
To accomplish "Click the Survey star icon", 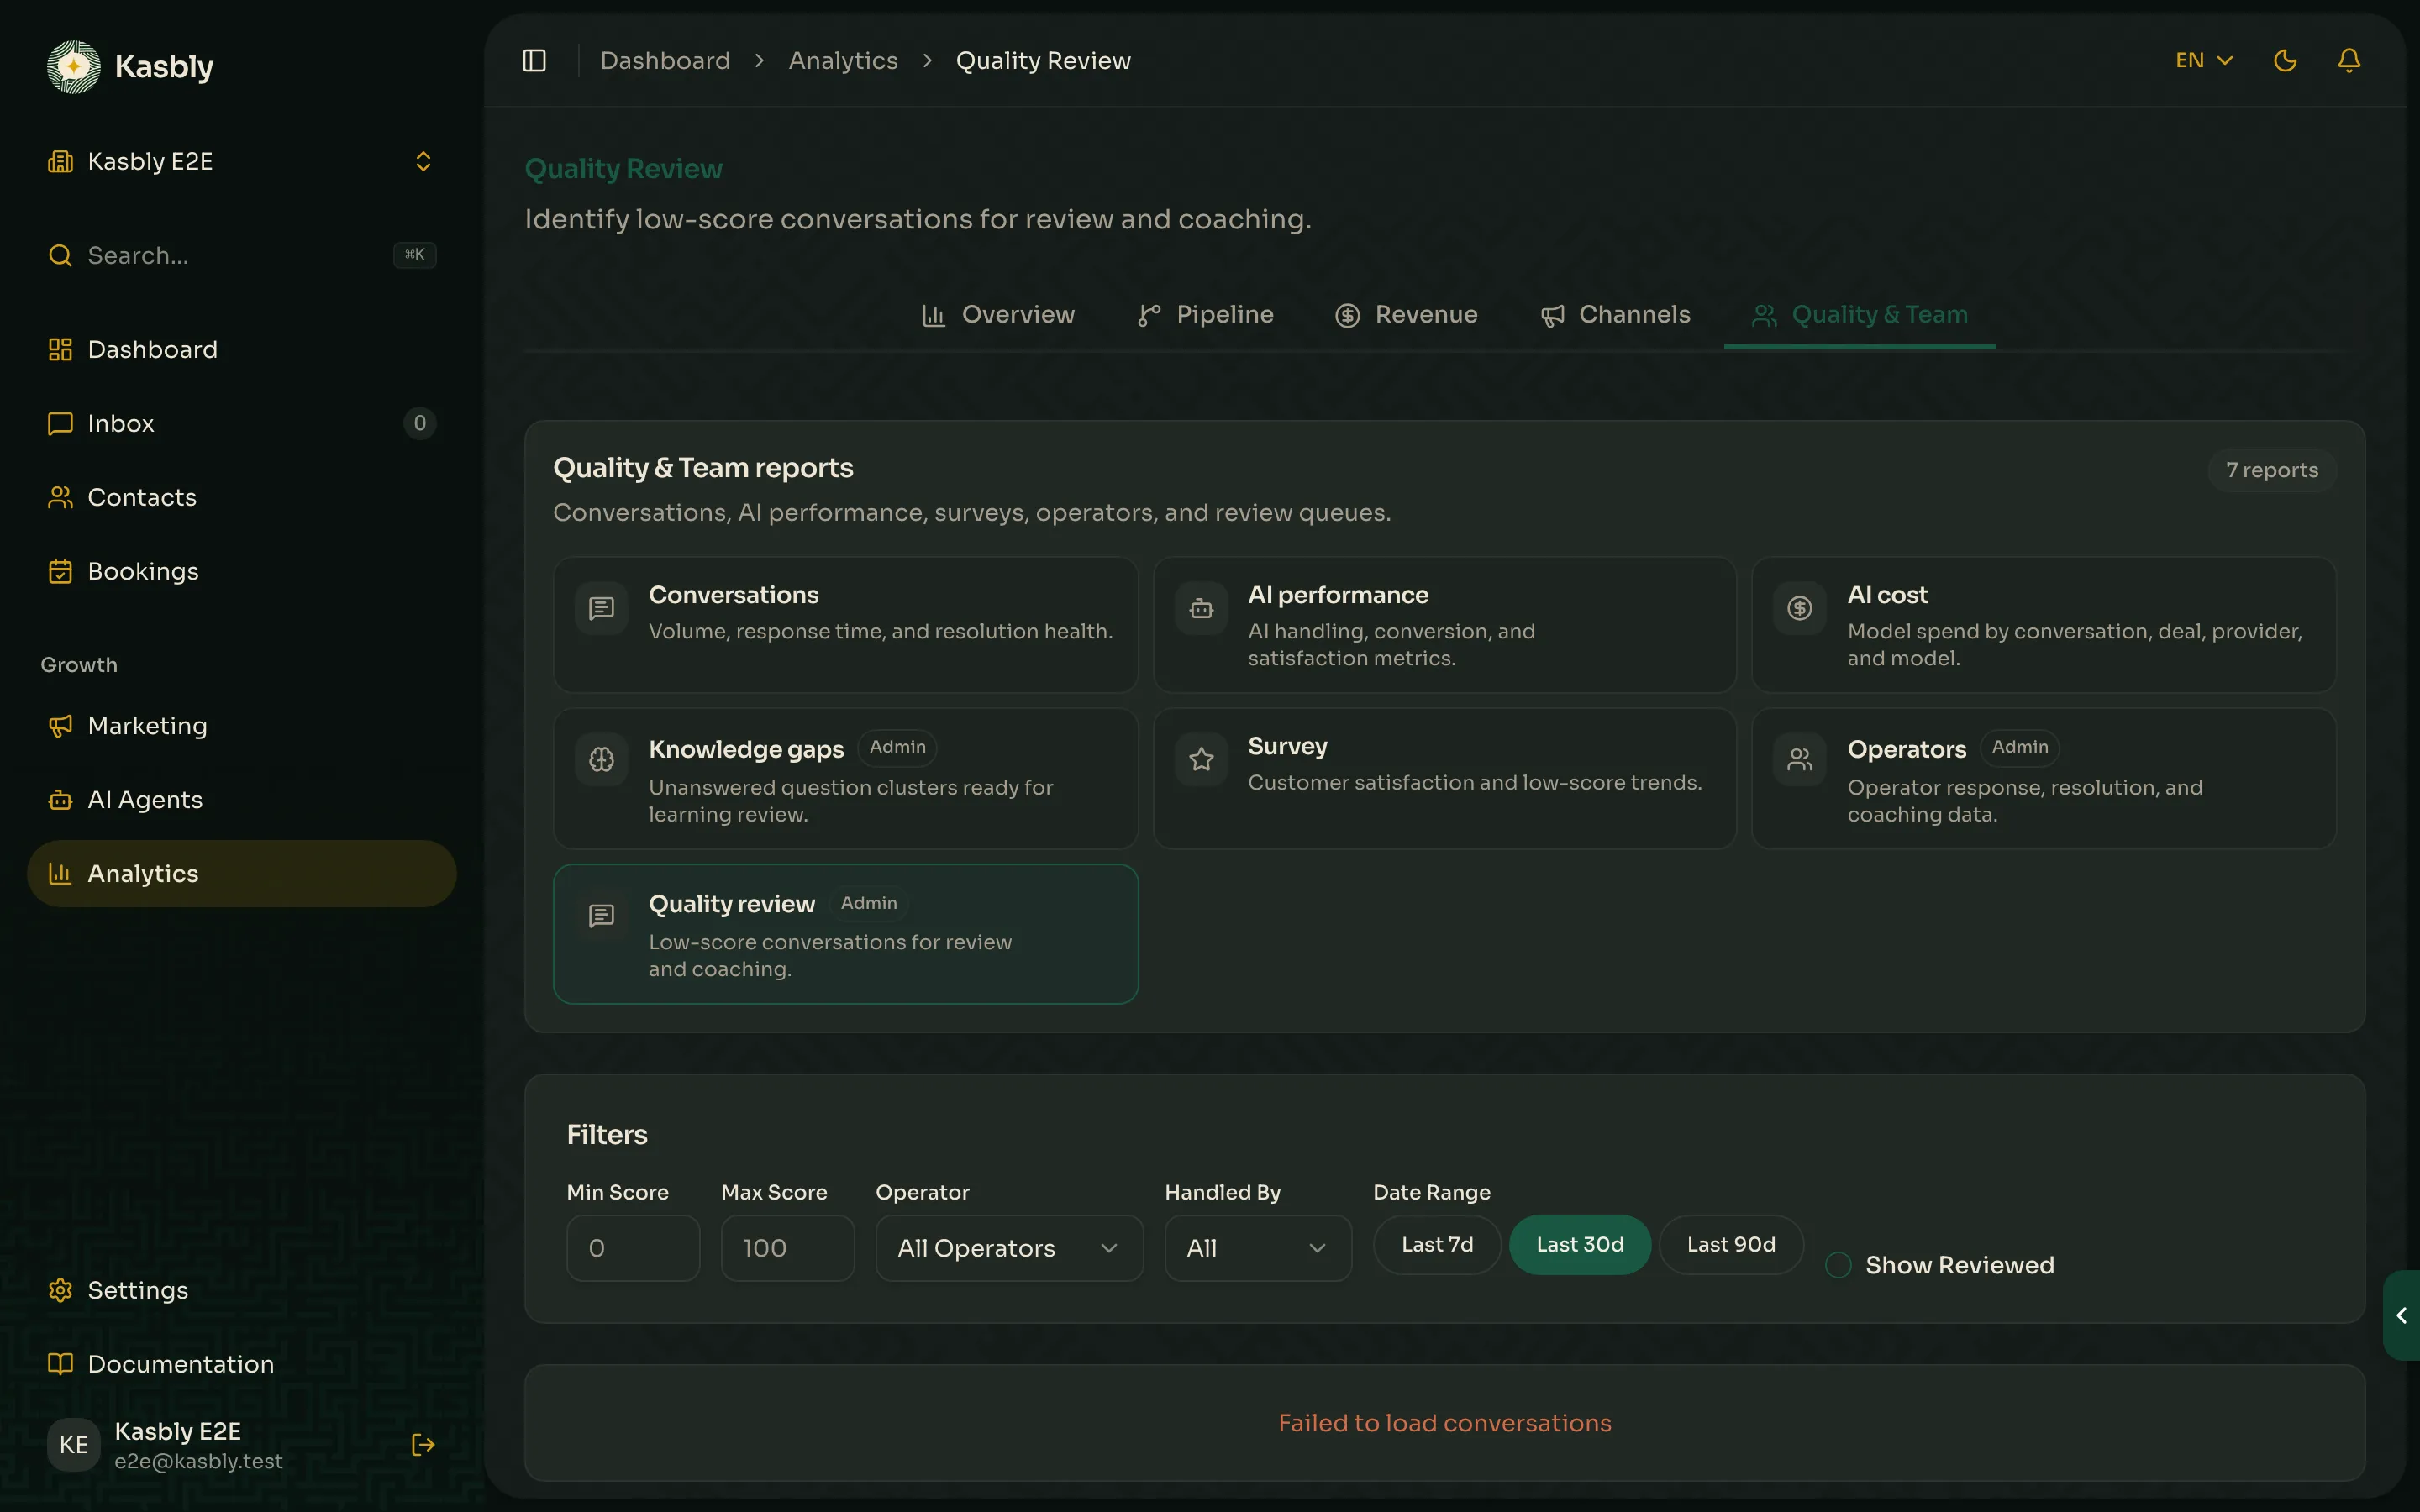I will coord(1201,760).
